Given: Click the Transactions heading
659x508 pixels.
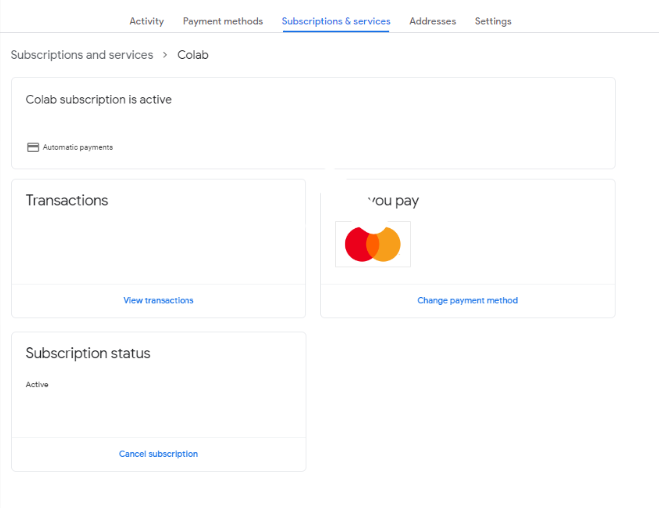Looking at the screenshot, I should [x=67, y=200].
